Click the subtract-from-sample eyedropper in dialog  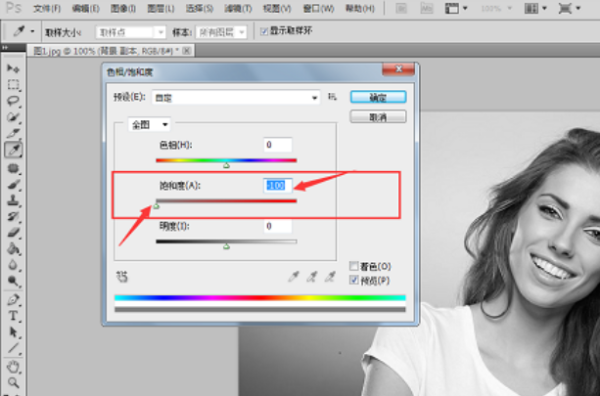[x=330, y=276]
